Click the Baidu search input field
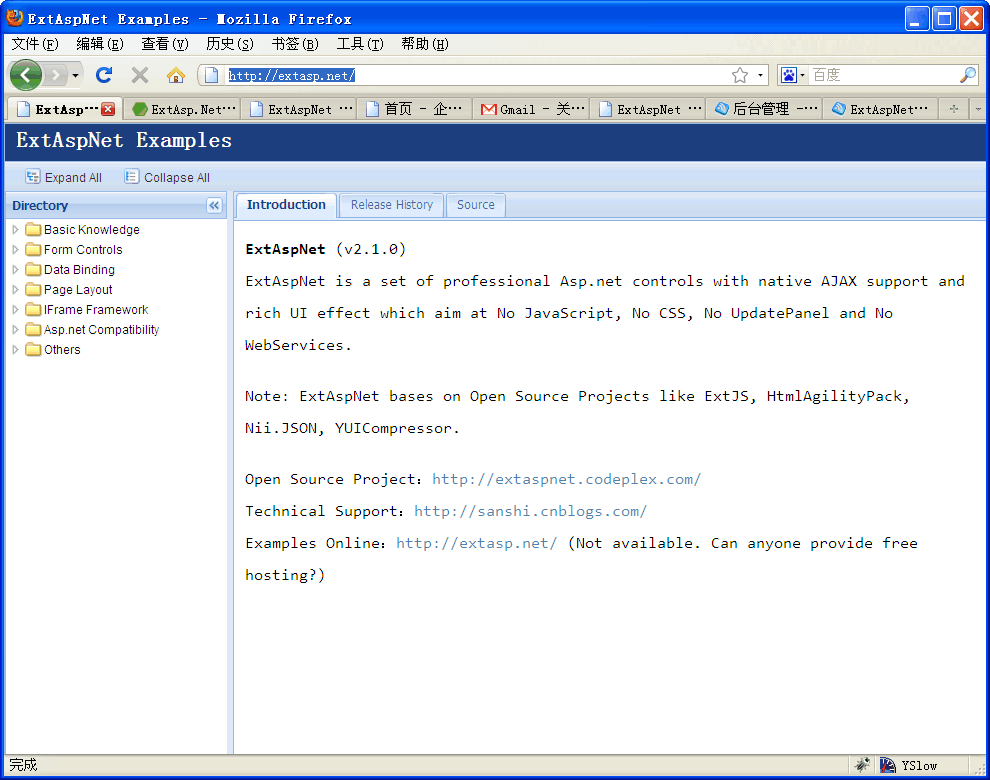The height and width of the screenshot is (780, 990). tap(884, 76)
